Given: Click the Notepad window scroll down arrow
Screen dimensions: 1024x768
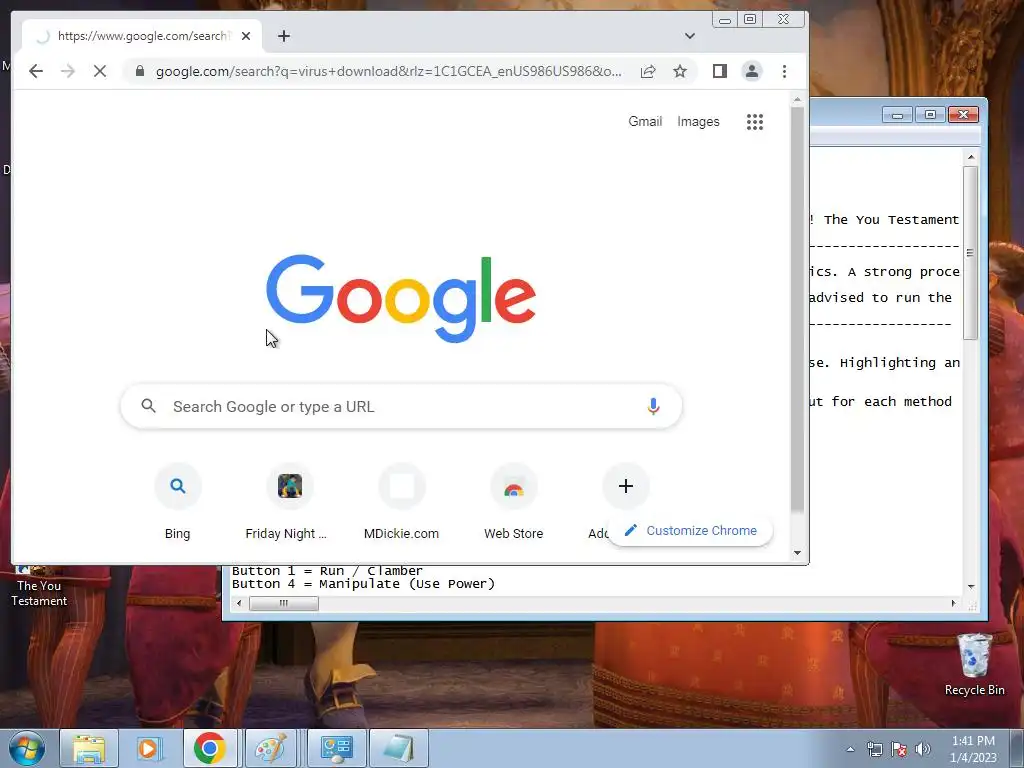Looking at the screenshot, I should pos(970,586).
